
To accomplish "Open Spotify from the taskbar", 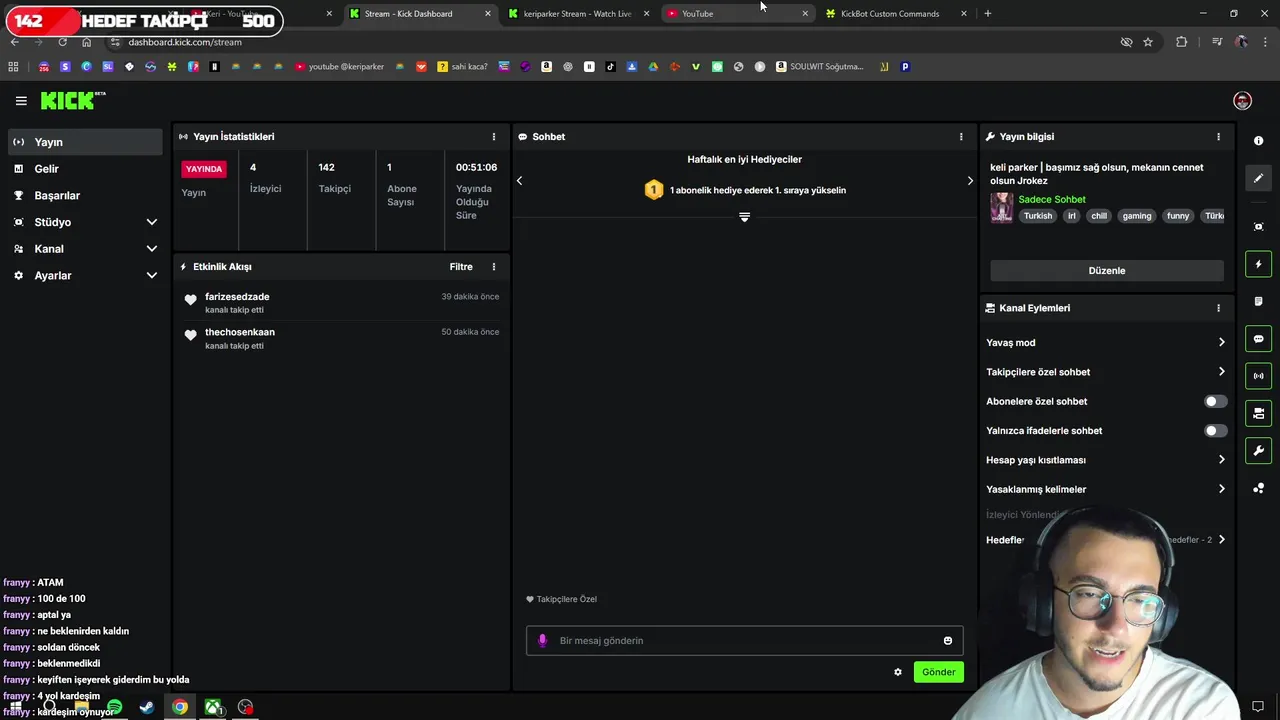I will [114, 707].
